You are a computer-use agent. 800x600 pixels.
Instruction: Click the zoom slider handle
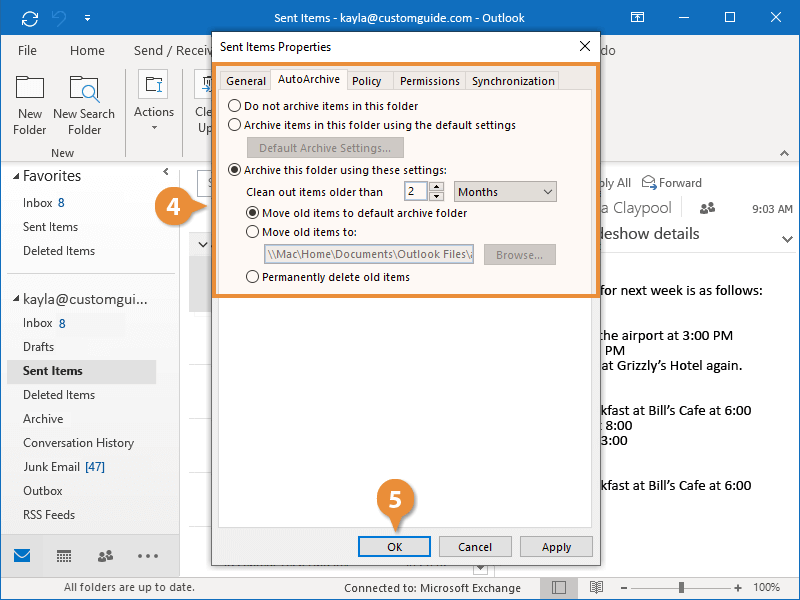coord(681,588)
